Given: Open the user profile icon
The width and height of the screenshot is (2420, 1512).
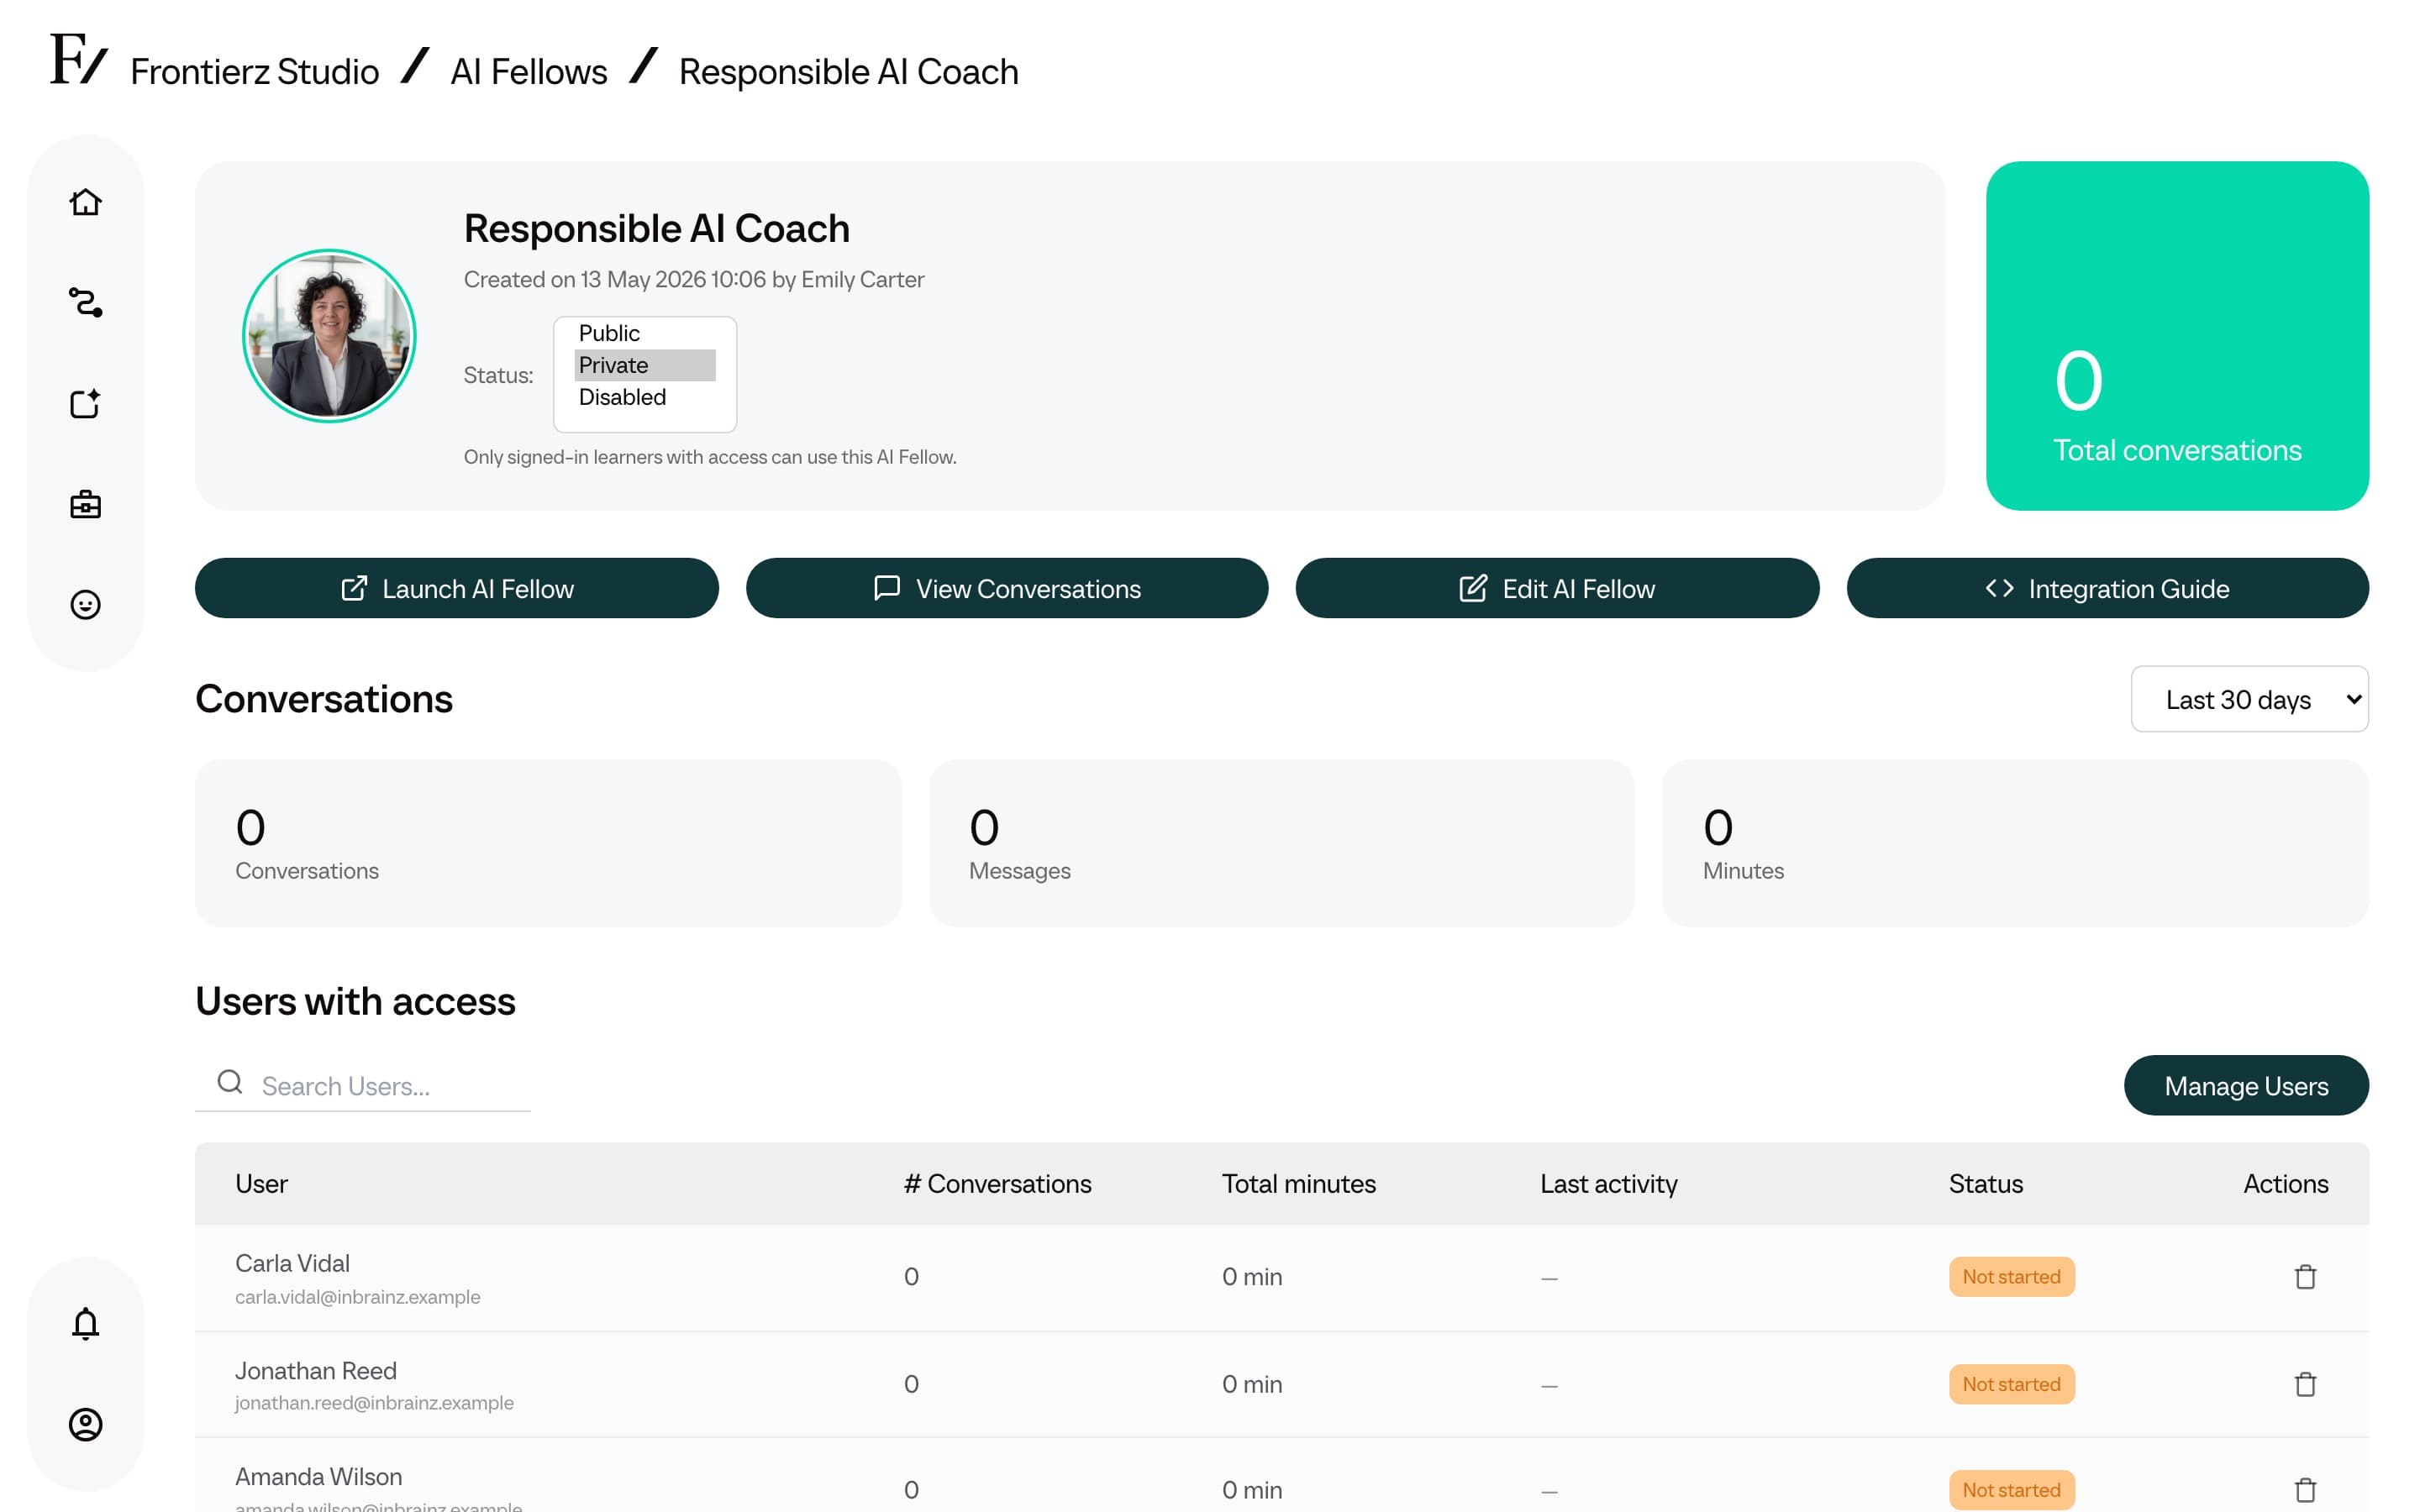Looking at the screenshot, I should click(85, 1424).
